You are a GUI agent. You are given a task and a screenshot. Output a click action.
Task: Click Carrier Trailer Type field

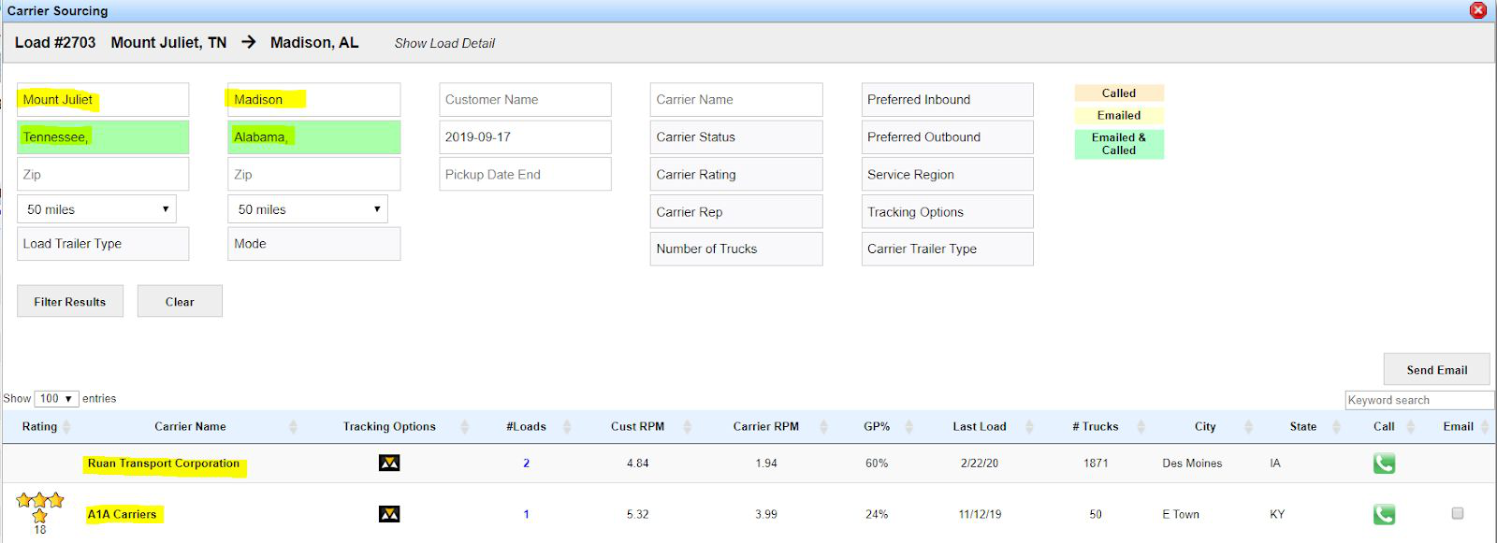point(947,249)
